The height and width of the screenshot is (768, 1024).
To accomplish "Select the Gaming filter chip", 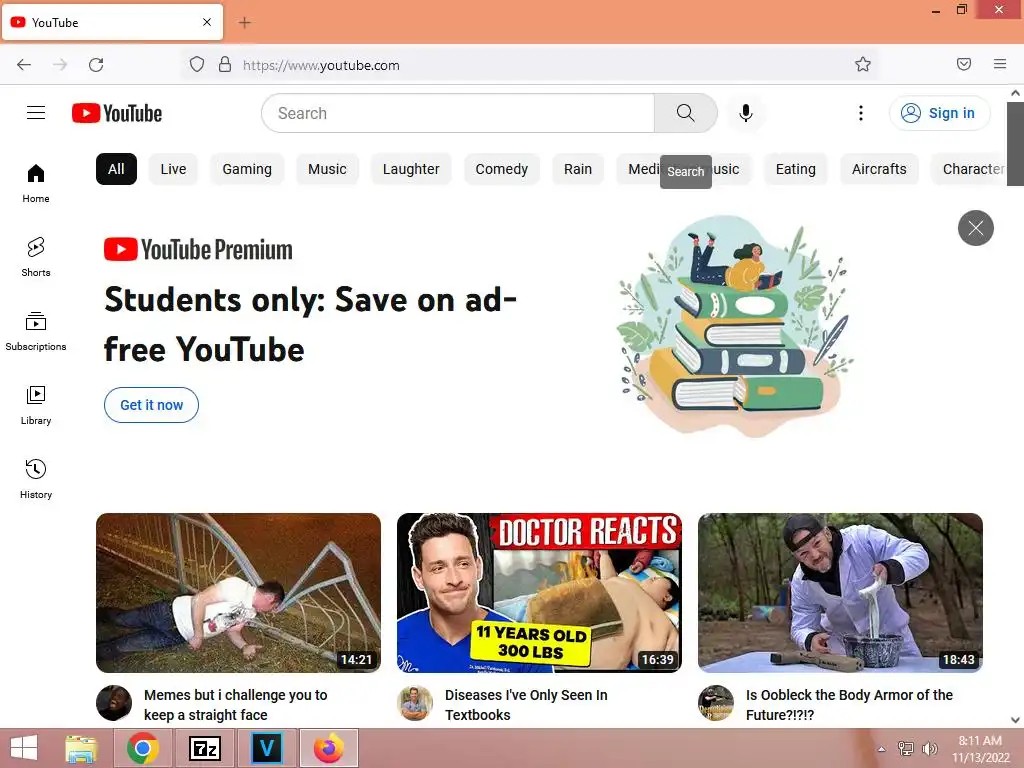I will [x=247, y=169].
